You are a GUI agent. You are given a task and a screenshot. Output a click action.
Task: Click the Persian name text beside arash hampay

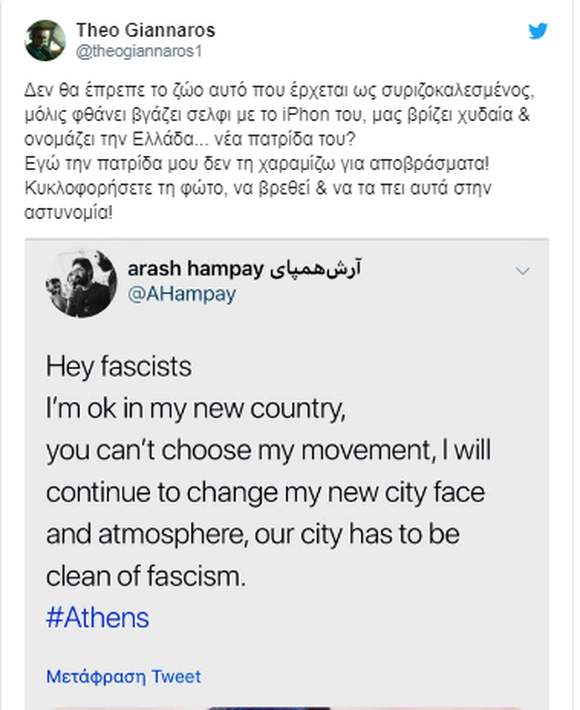[315, 269]
